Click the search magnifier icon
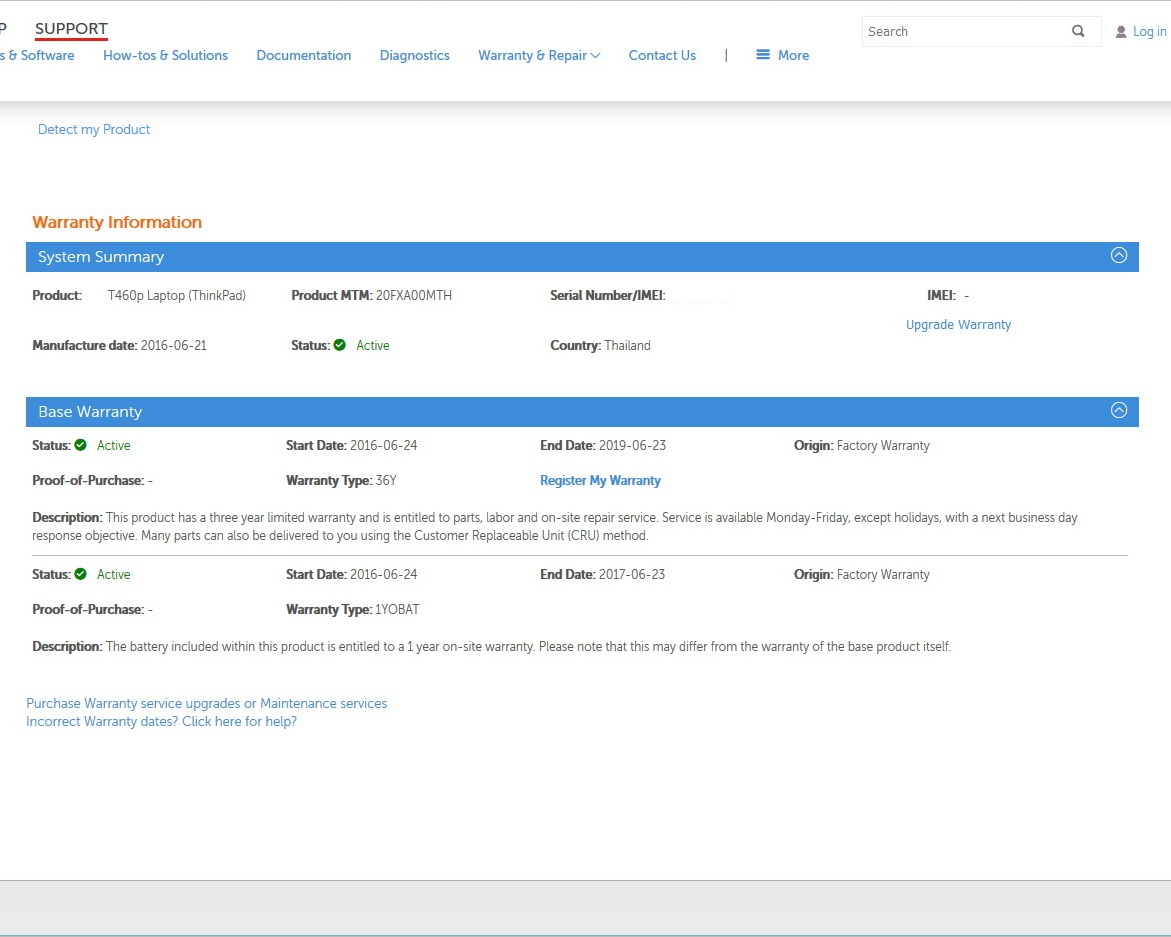Image resolution: width=1171 pixels, height=937 pixels. pos(1078,31)
